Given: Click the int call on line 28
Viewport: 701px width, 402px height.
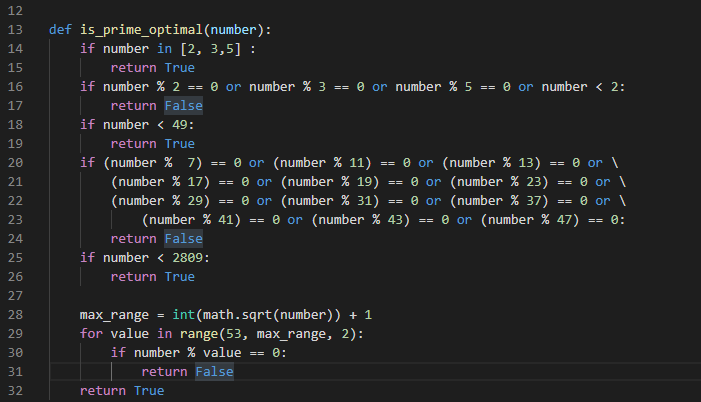Looking at the screenshot, I should pos(183,315).
